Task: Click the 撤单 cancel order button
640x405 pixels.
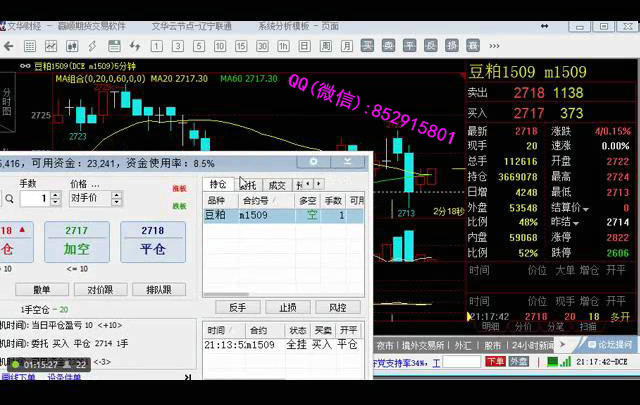Action: click(42, 289)
